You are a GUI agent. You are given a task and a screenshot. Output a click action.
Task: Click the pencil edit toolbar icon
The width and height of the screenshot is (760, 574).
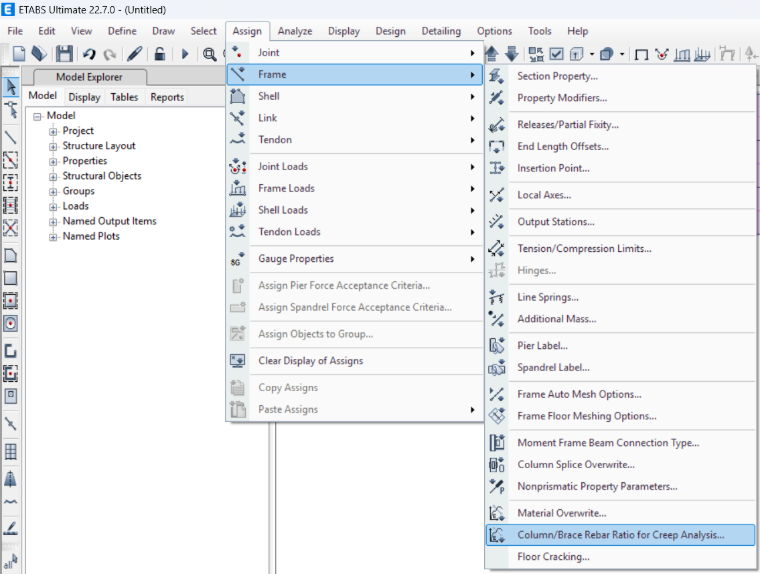[134, 53]
